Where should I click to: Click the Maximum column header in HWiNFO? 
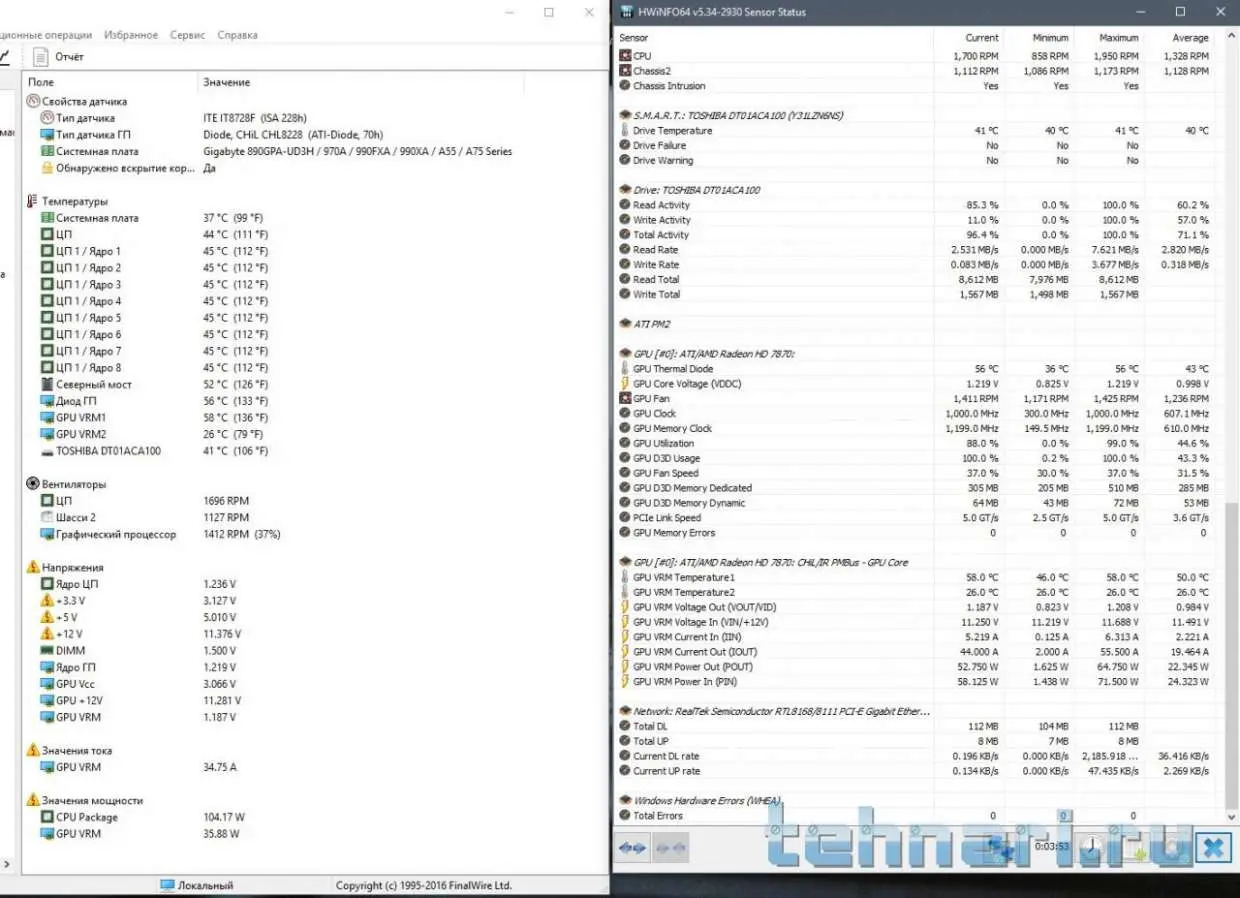click(x=1118, y=38)
